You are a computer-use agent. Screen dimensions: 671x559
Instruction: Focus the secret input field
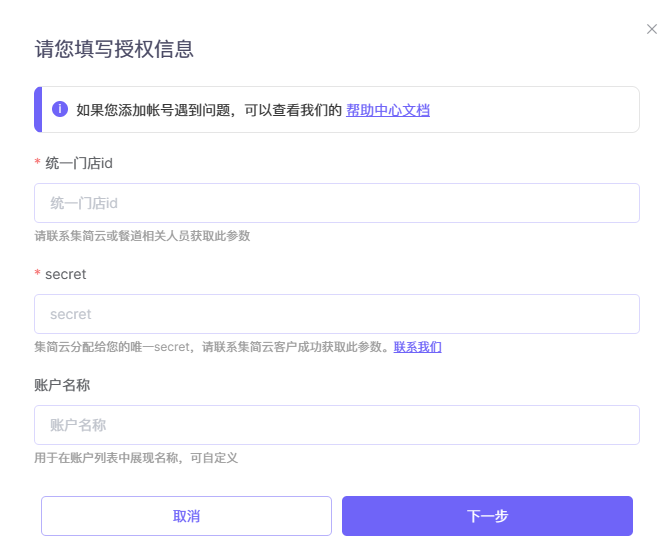[337, 314]
